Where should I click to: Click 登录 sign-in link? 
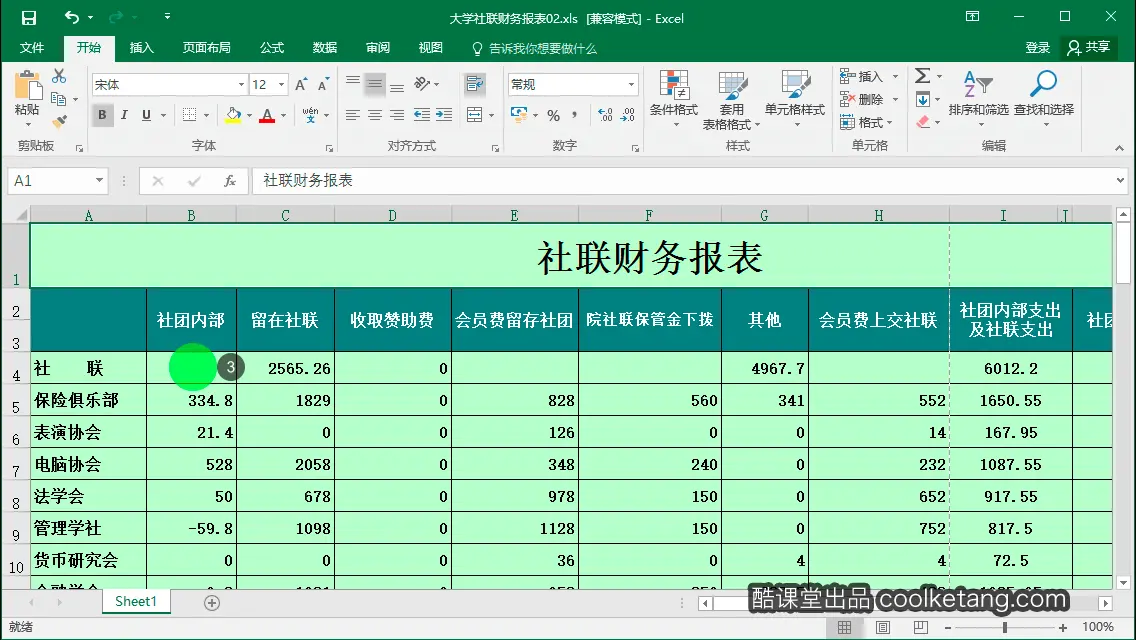(x=1037, y=48)
